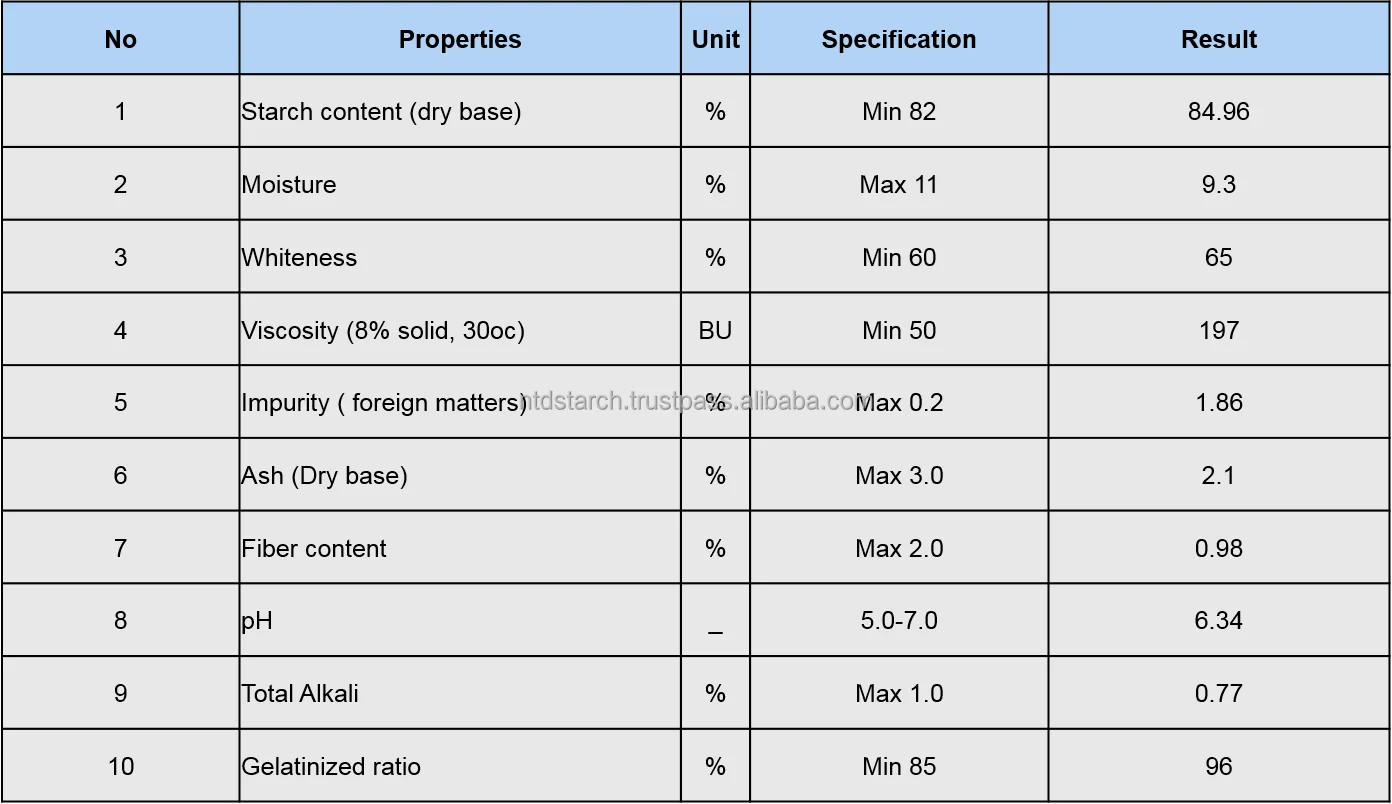Select the "Viscosity (8% solid, 30oc)" cell
The height and width of the screenshot is (804, 1392).
point(383,330)
